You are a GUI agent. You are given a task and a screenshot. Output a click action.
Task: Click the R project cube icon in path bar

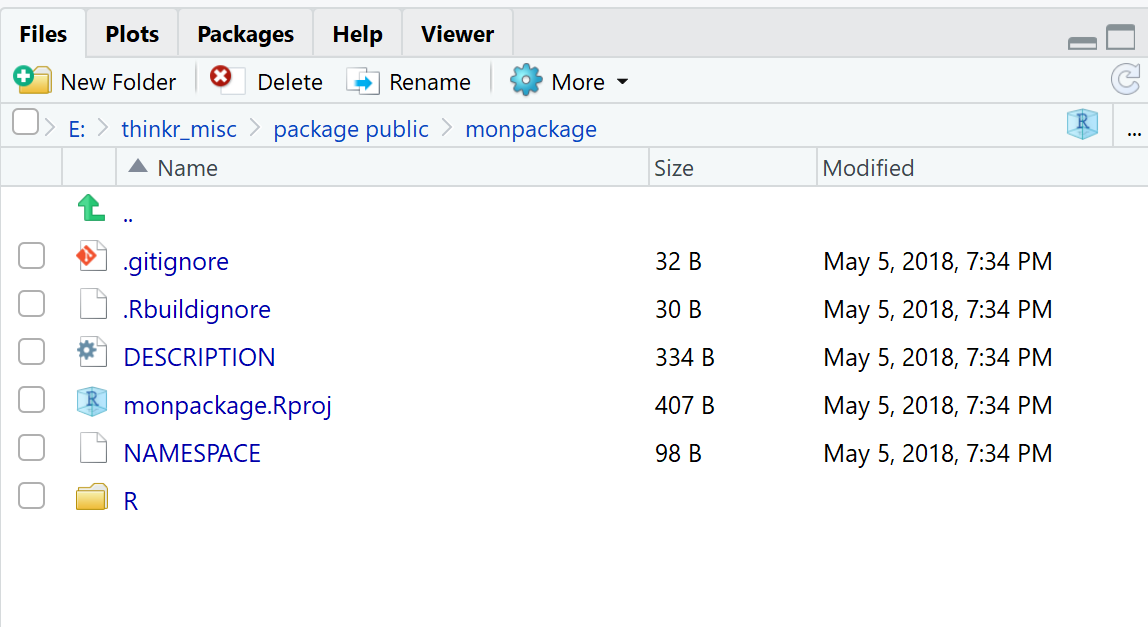[x=1082, y=125]
